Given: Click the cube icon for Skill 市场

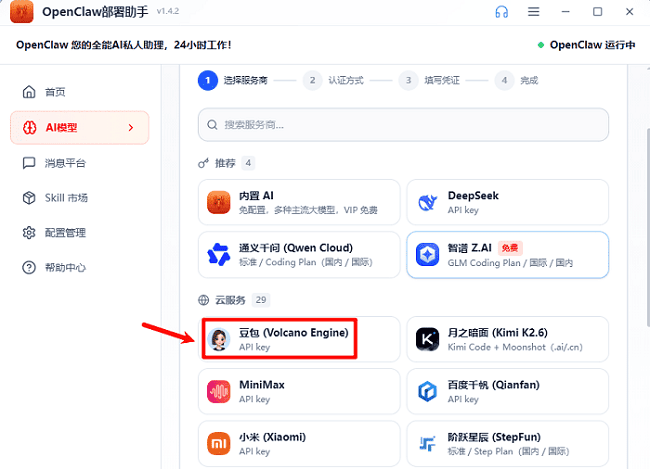Looking at the screenshot, I should click(29, 198).
